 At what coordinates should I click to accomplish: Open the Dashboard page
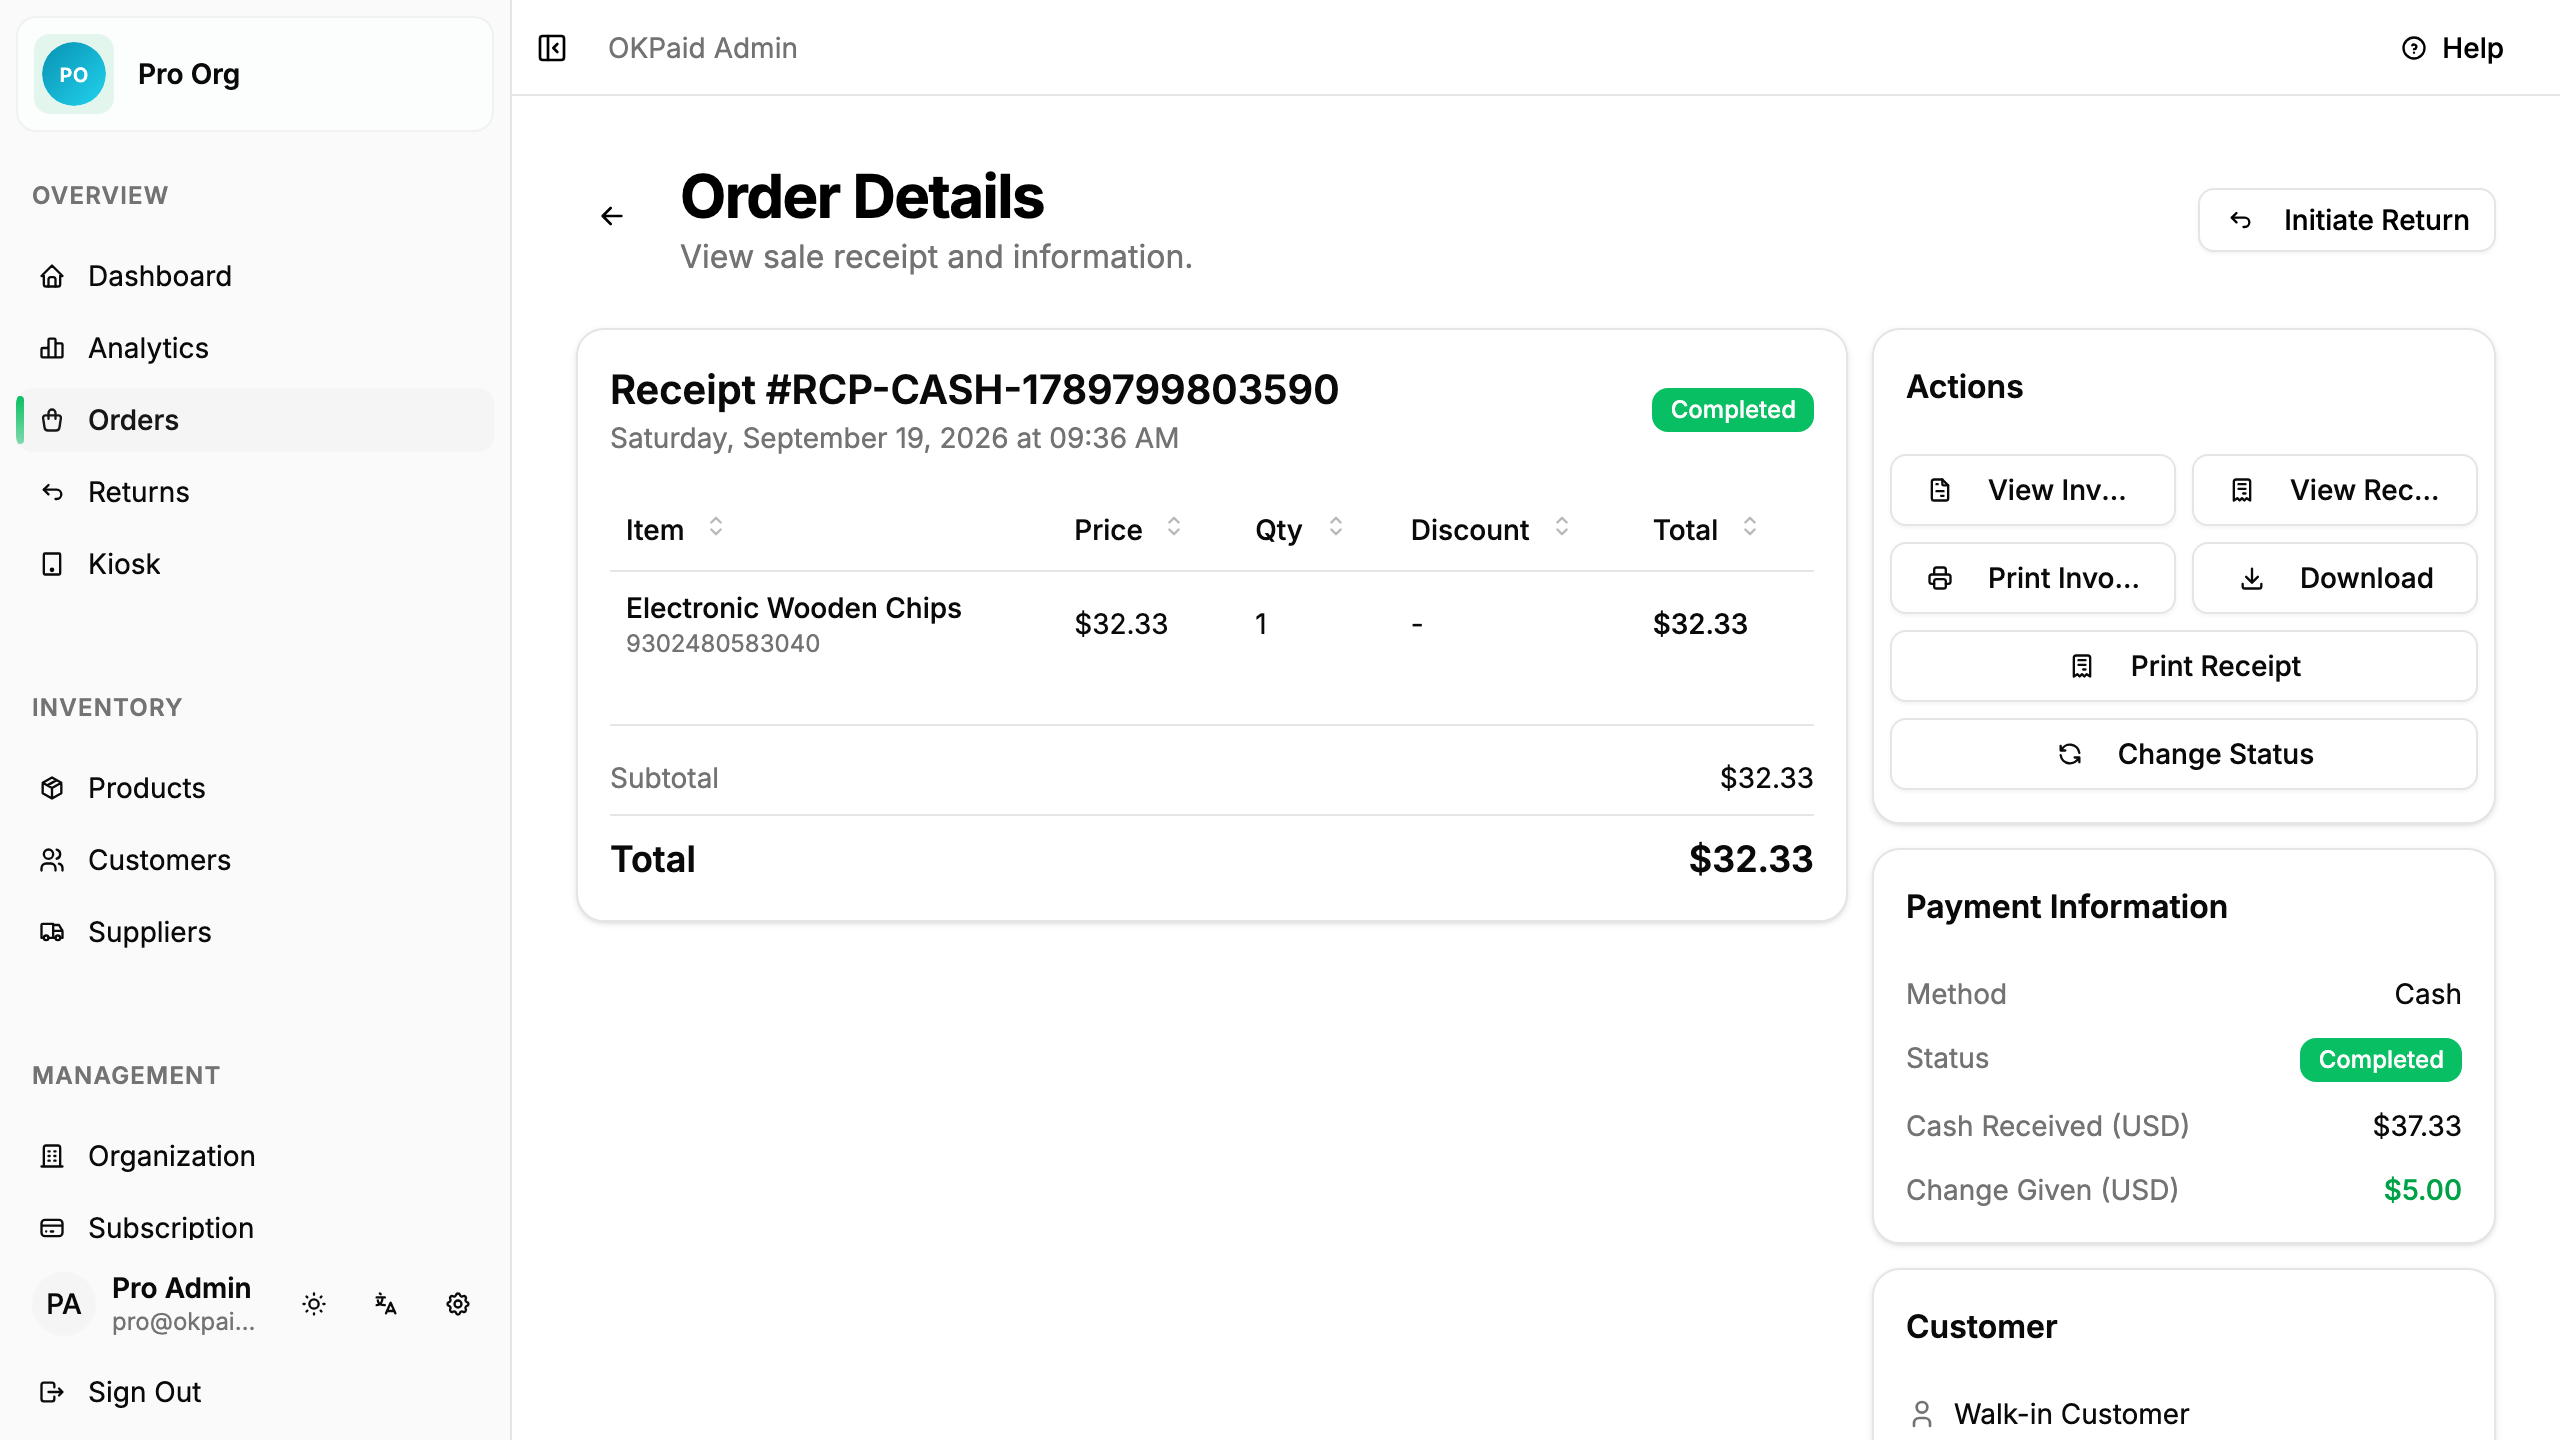pyautogui.click(x=255, y=276)
